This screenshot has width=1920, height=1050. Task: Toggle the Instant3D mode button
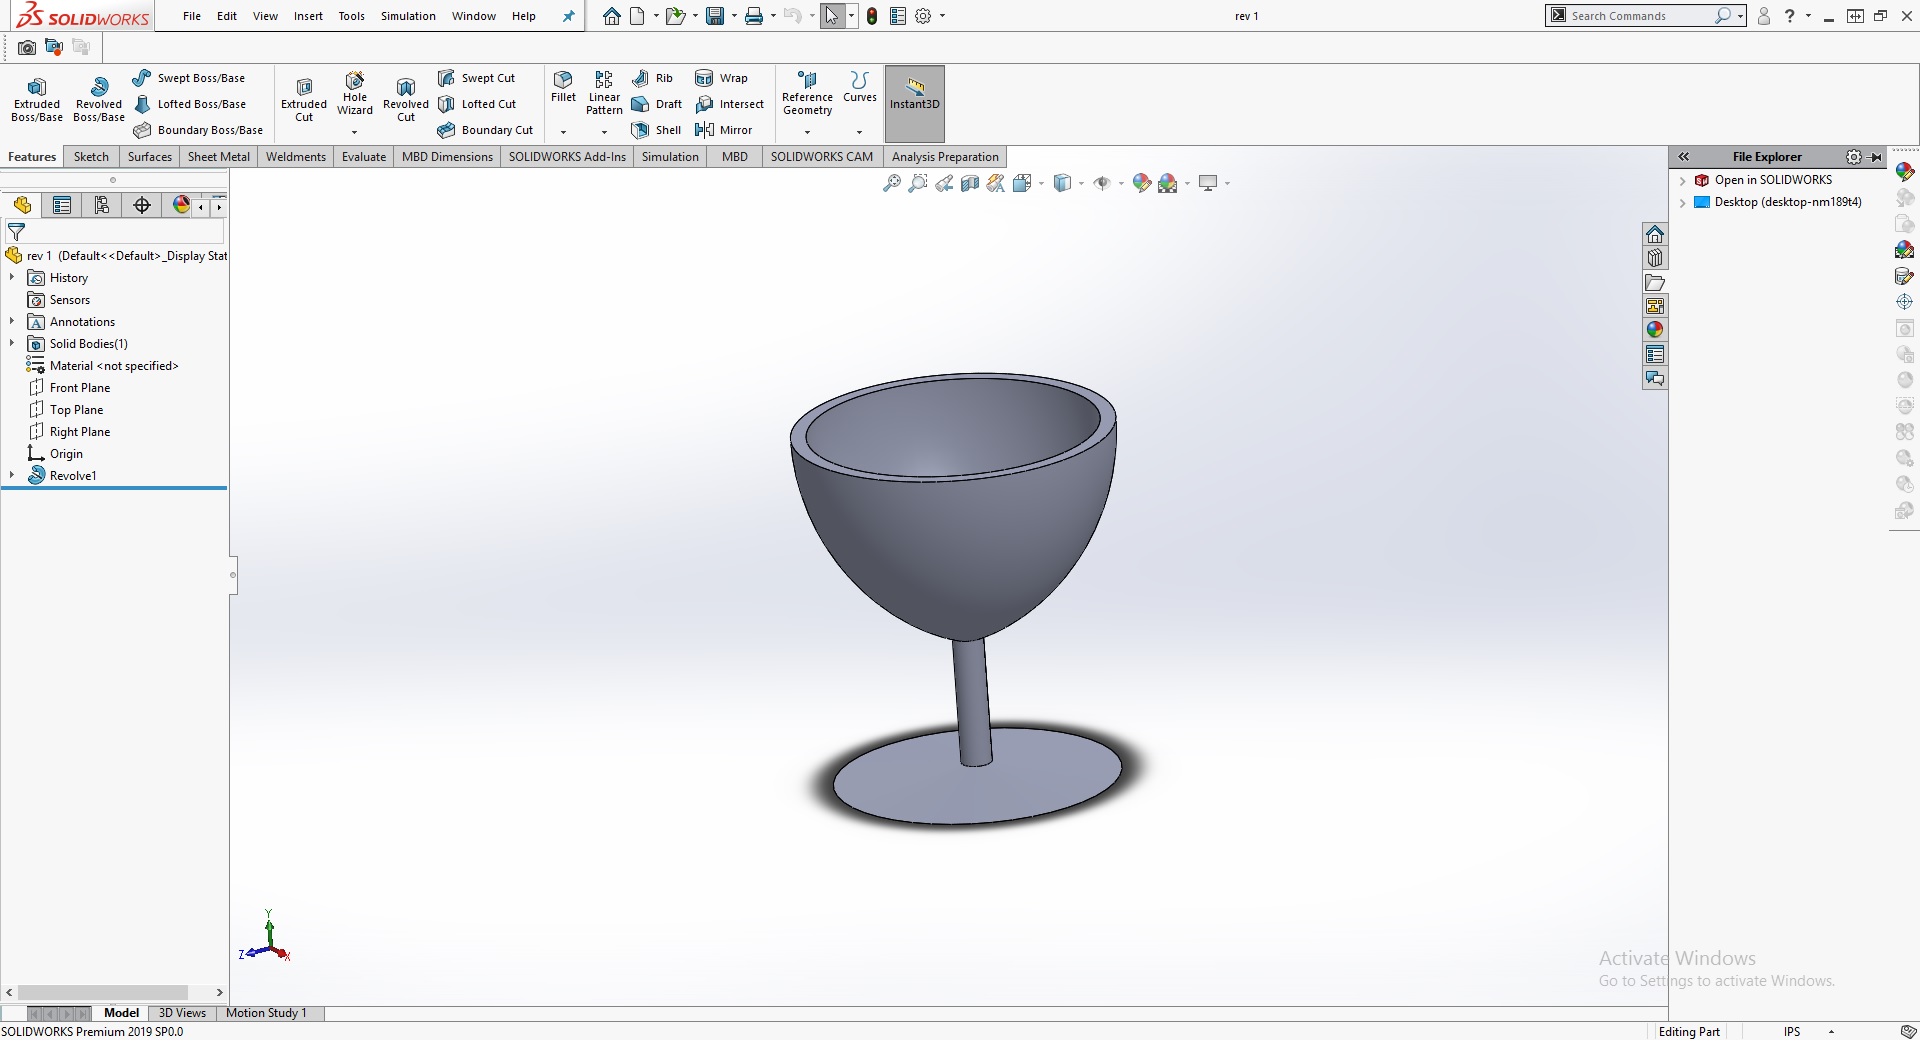click(x=914, y=95)
